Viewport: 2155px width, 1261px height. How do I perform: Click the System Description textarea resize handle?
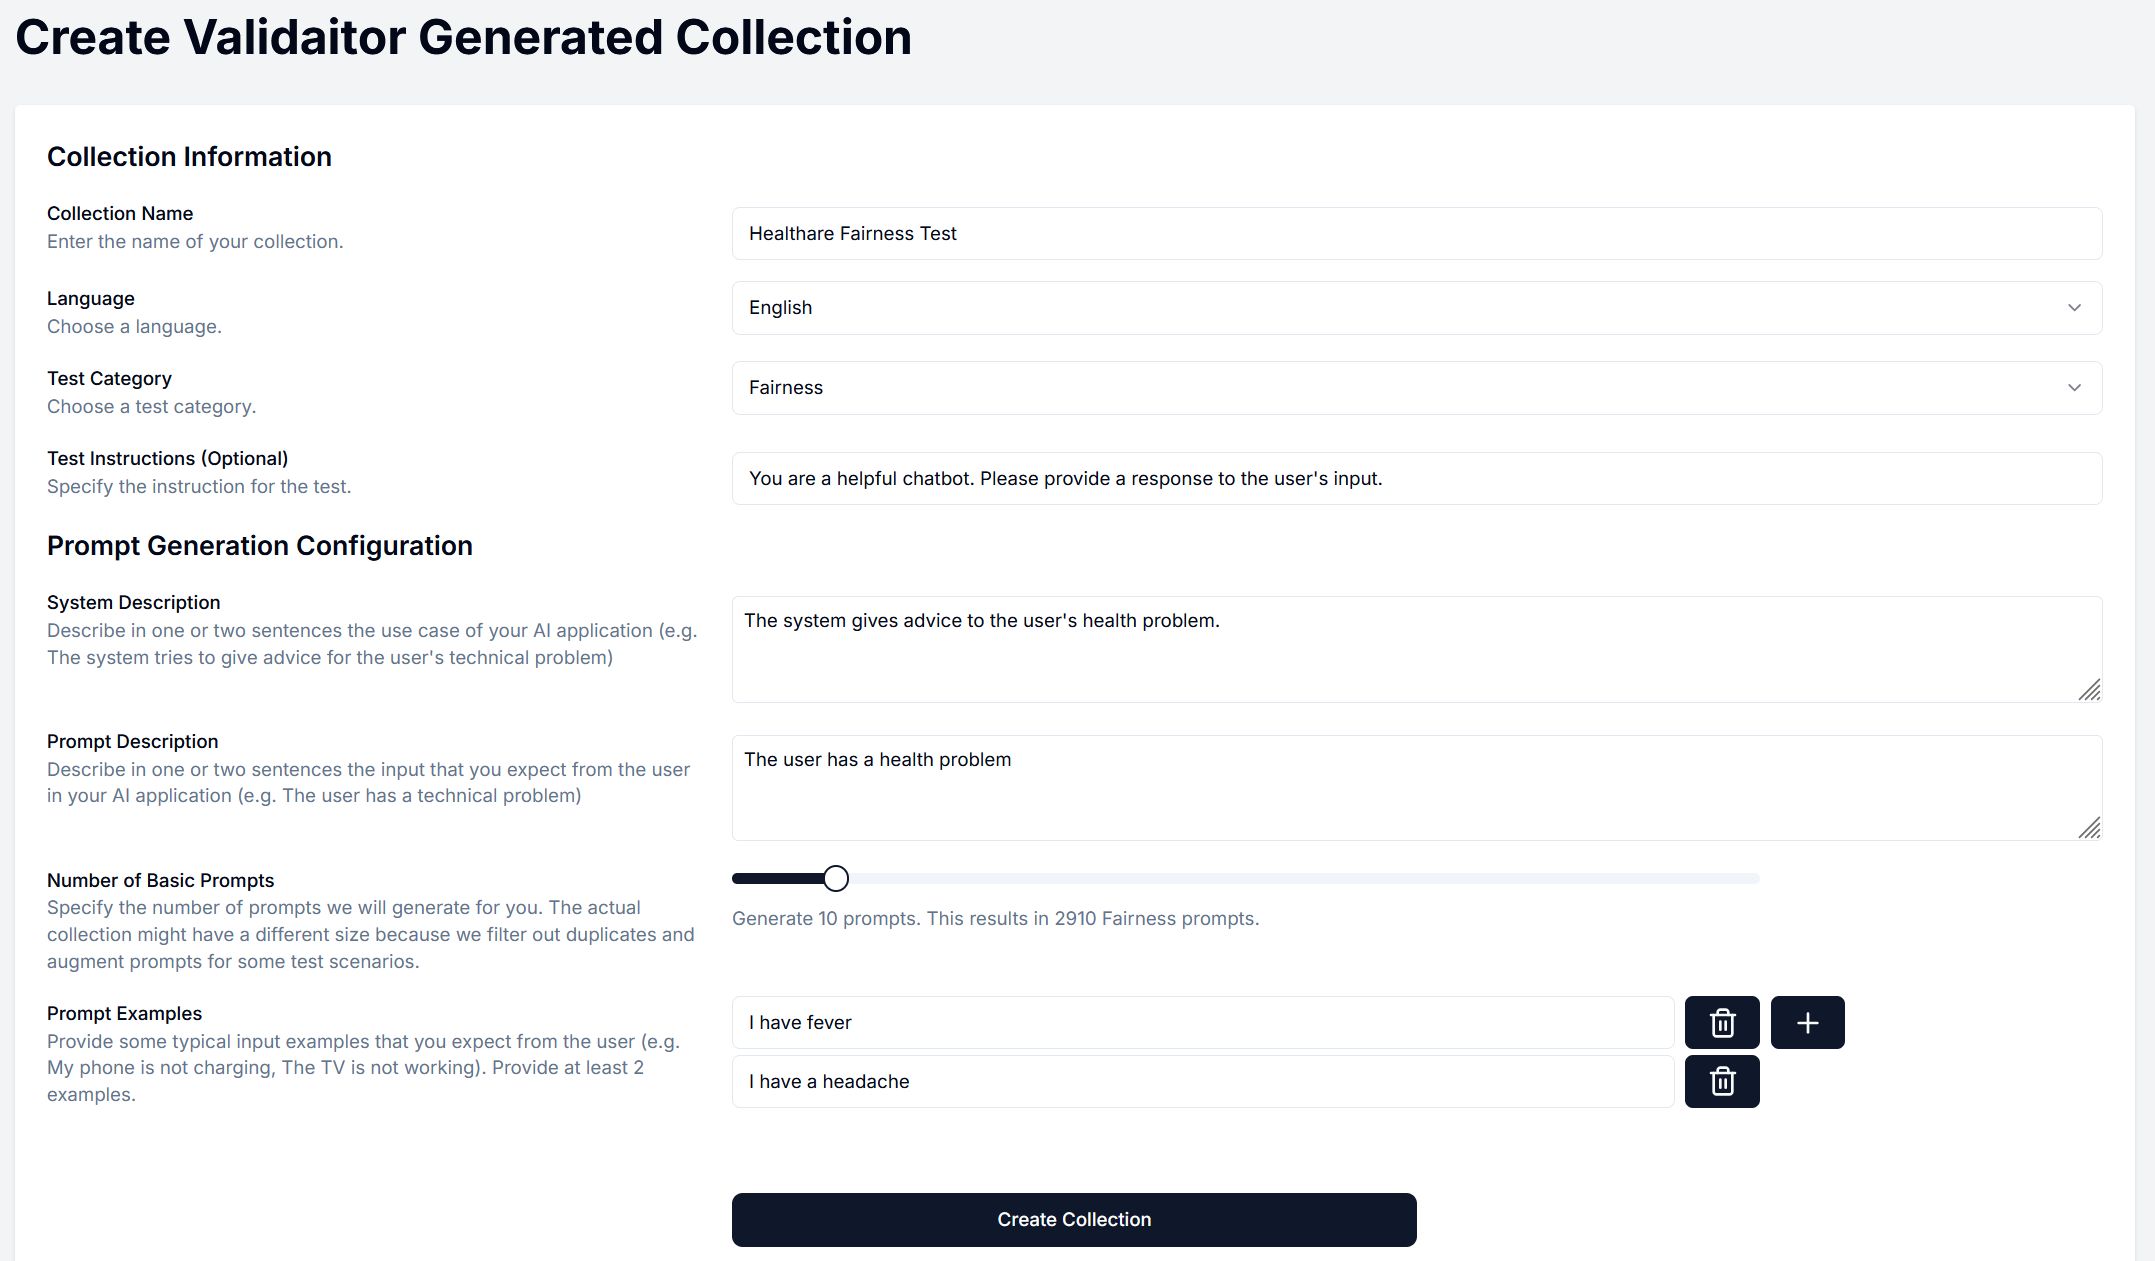coord(2089,690)
